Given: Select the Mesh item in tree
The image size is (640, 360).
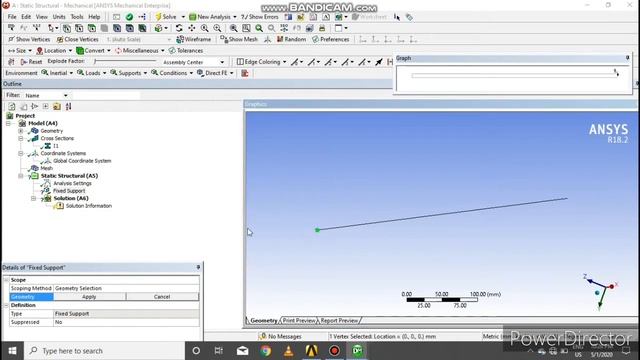Looking at the screenshot, I should click(x=46, y=168).
